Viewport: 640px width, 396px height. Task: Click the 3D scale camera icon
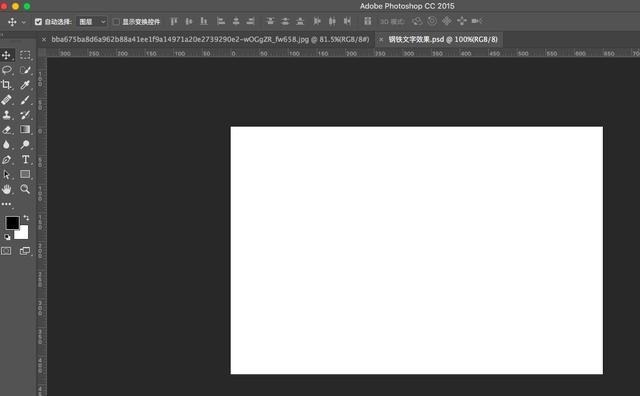(477, 21)
